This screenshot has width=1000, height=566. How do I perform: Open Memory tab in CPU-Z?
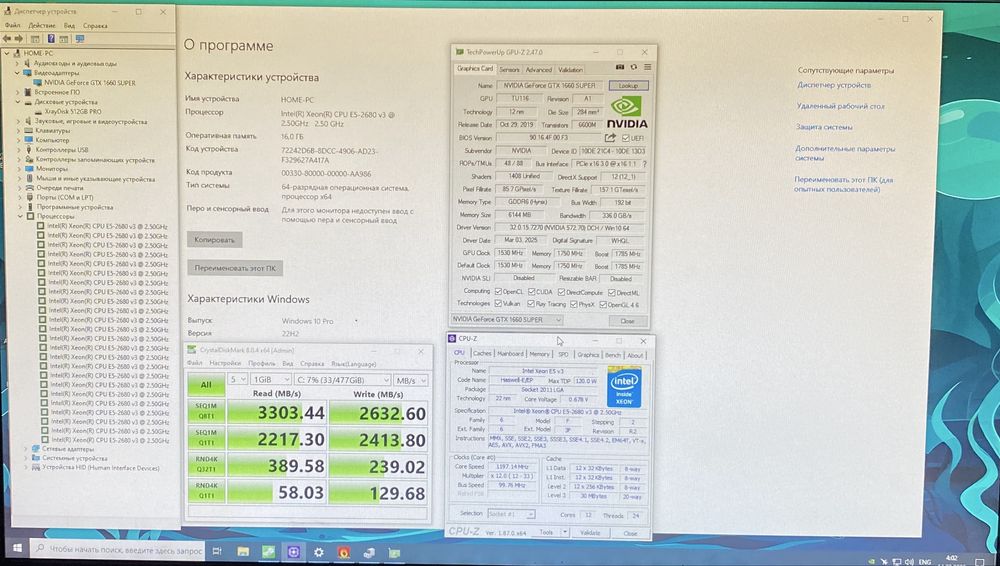pos(539,354)
